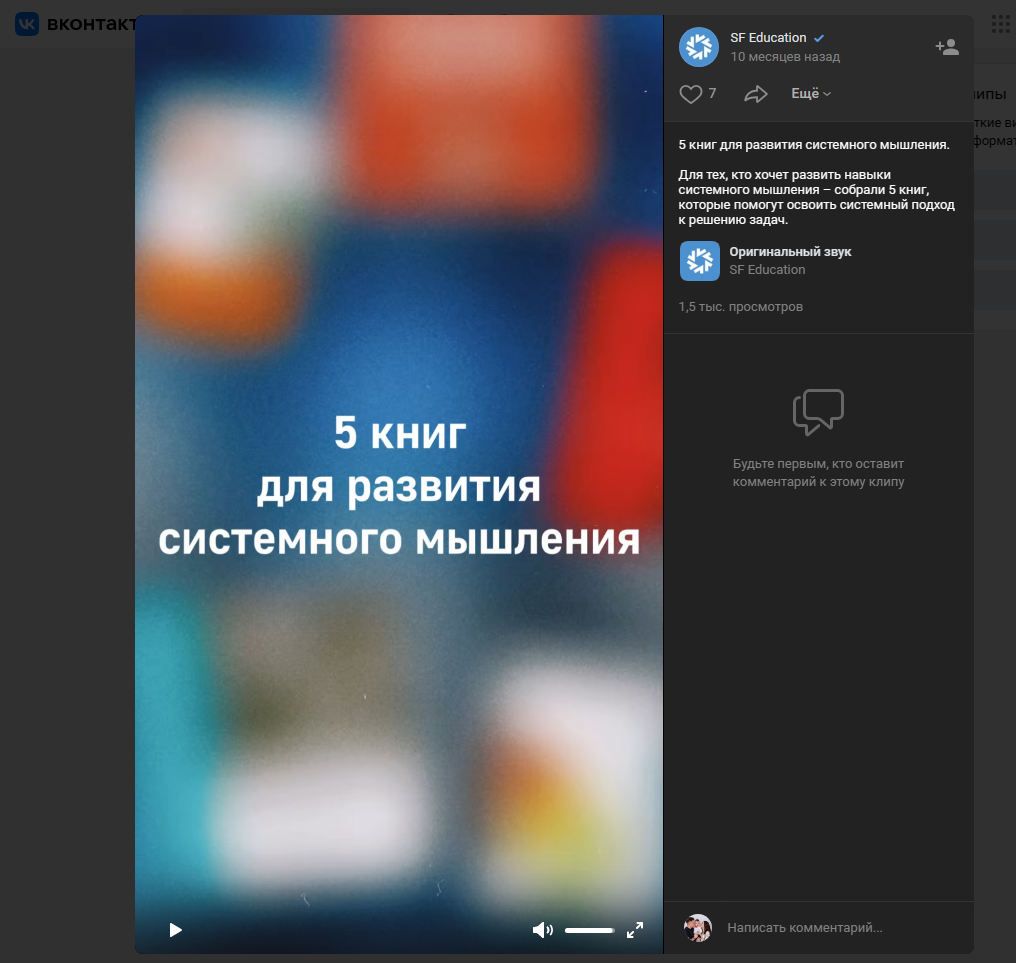Subscribe using the add person icon
This screenshot has width=1016, height=963.
coord(946,47)
